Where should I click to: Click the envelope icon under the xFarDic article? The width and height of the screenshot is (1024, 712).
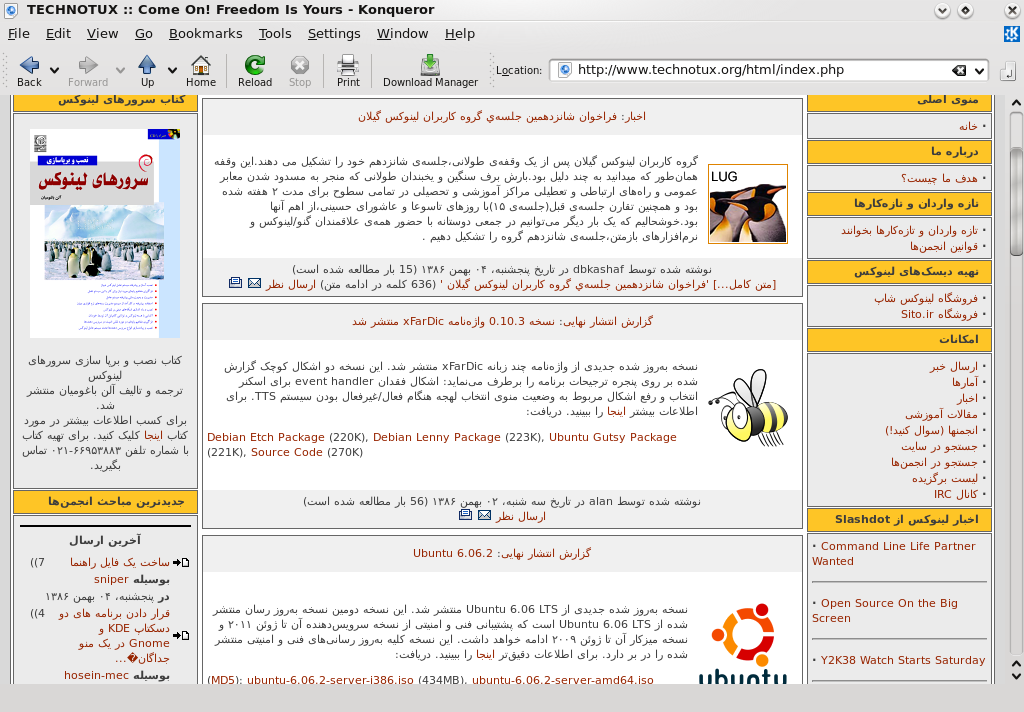(484, 515)
